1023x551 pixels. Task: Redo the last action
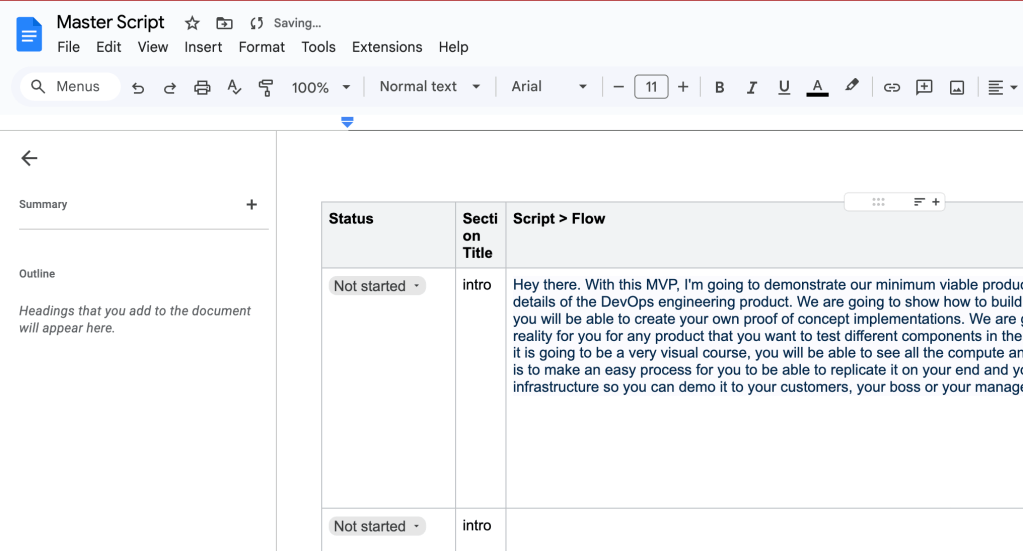(x=170, y=87)
